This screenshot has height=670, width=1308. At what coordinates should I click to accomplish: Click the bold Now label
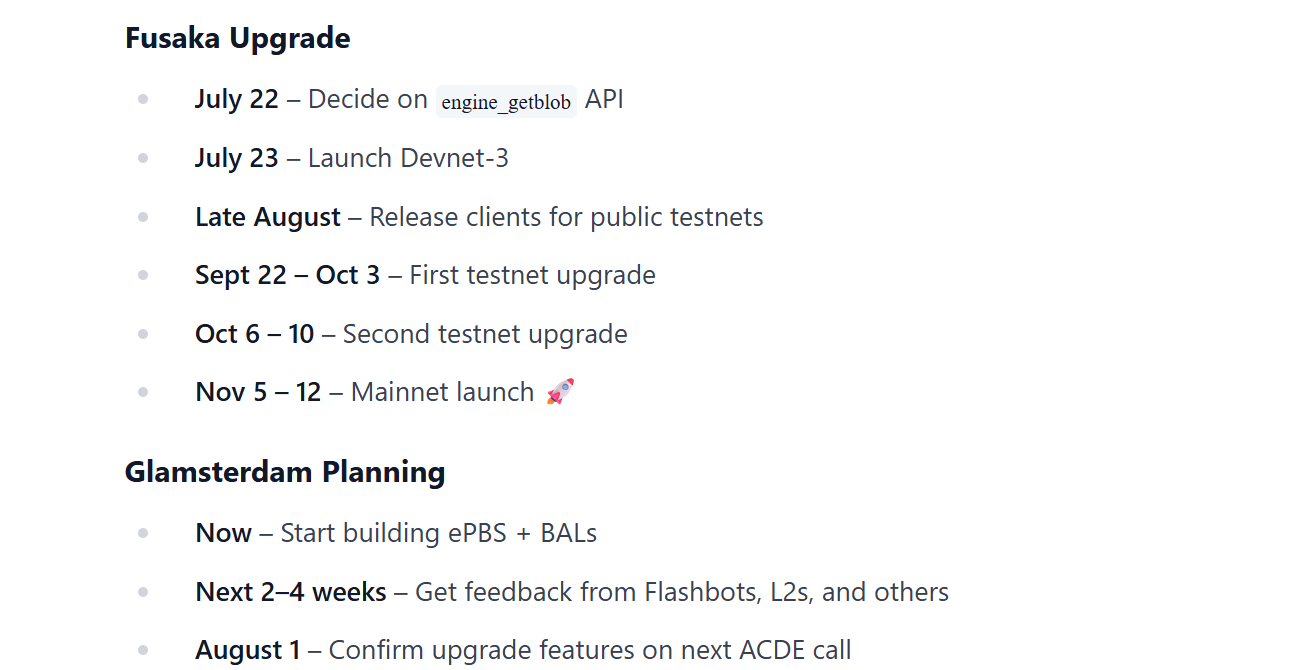(224, 534)
